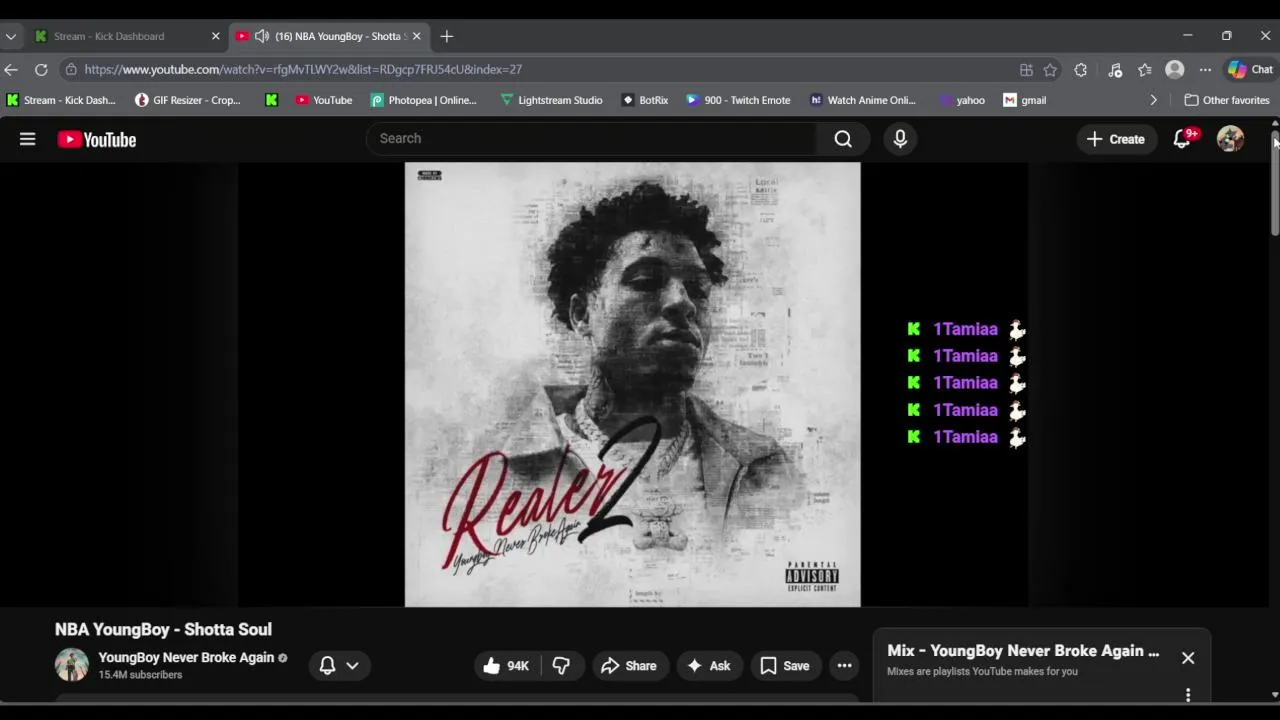This screenshot has height=720, width=1280.
Task: Go back to previous page
Action: click(11, 70)
